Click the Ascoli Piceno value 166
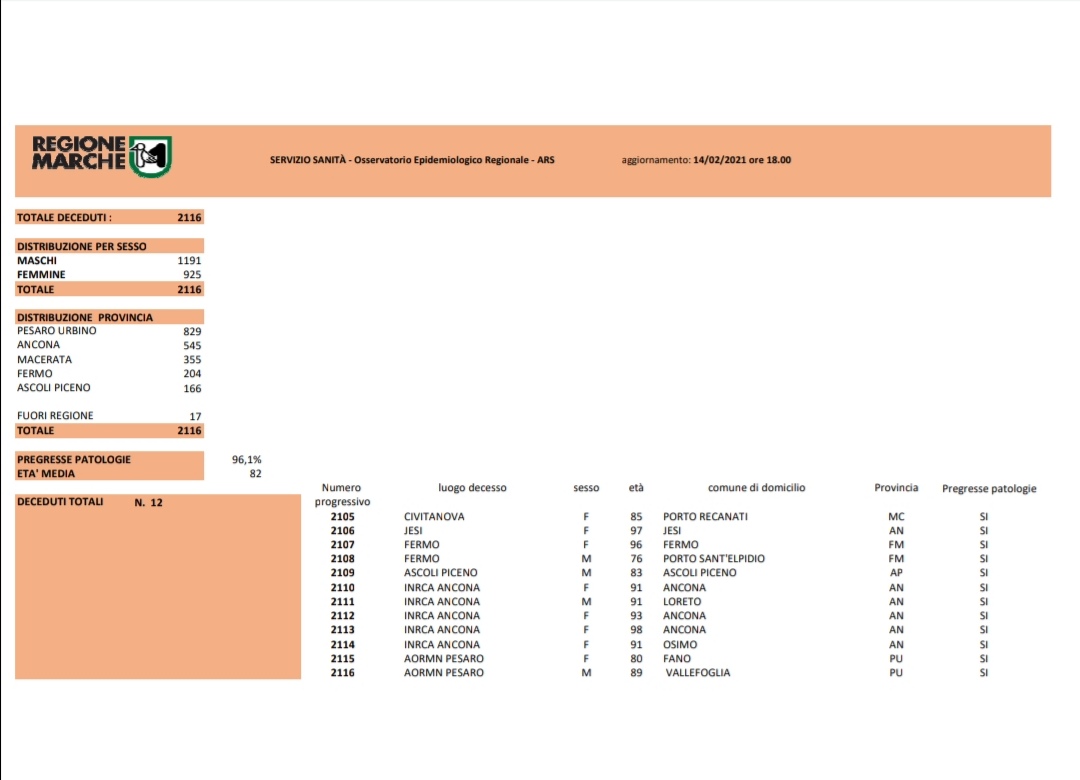The image size is (1080, 780). 192,389
